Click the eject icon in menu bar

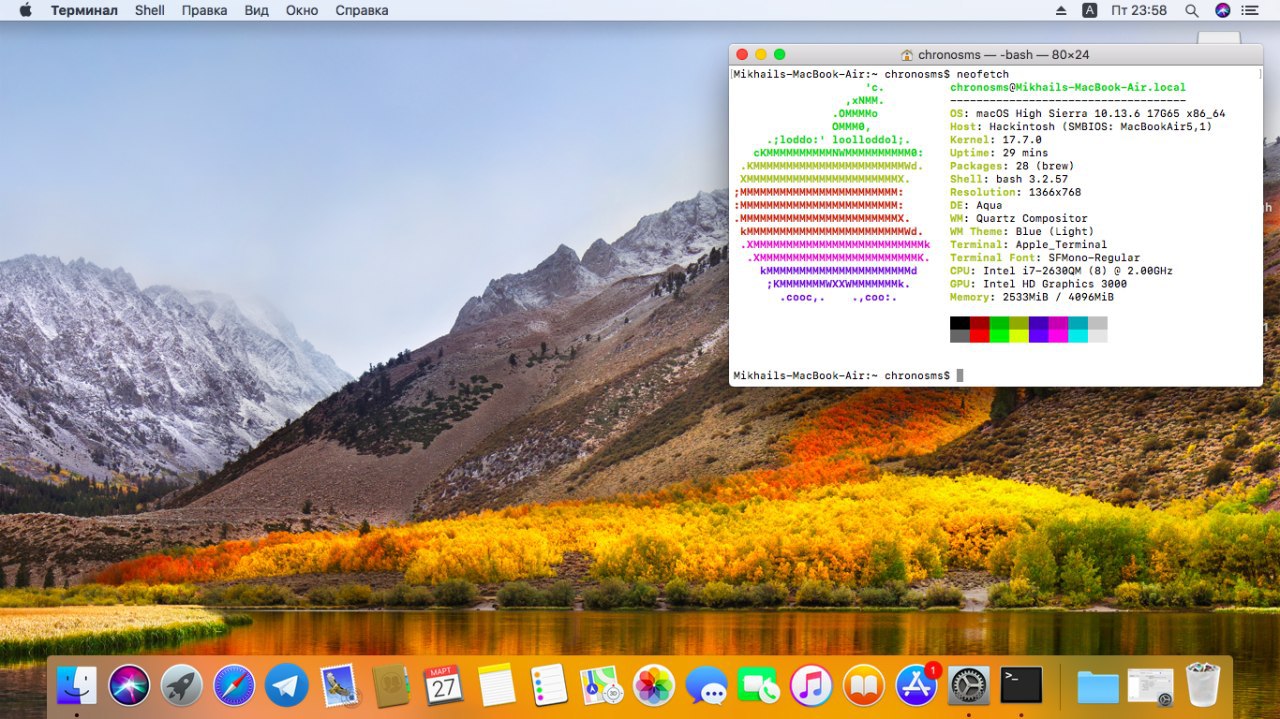1061,10
